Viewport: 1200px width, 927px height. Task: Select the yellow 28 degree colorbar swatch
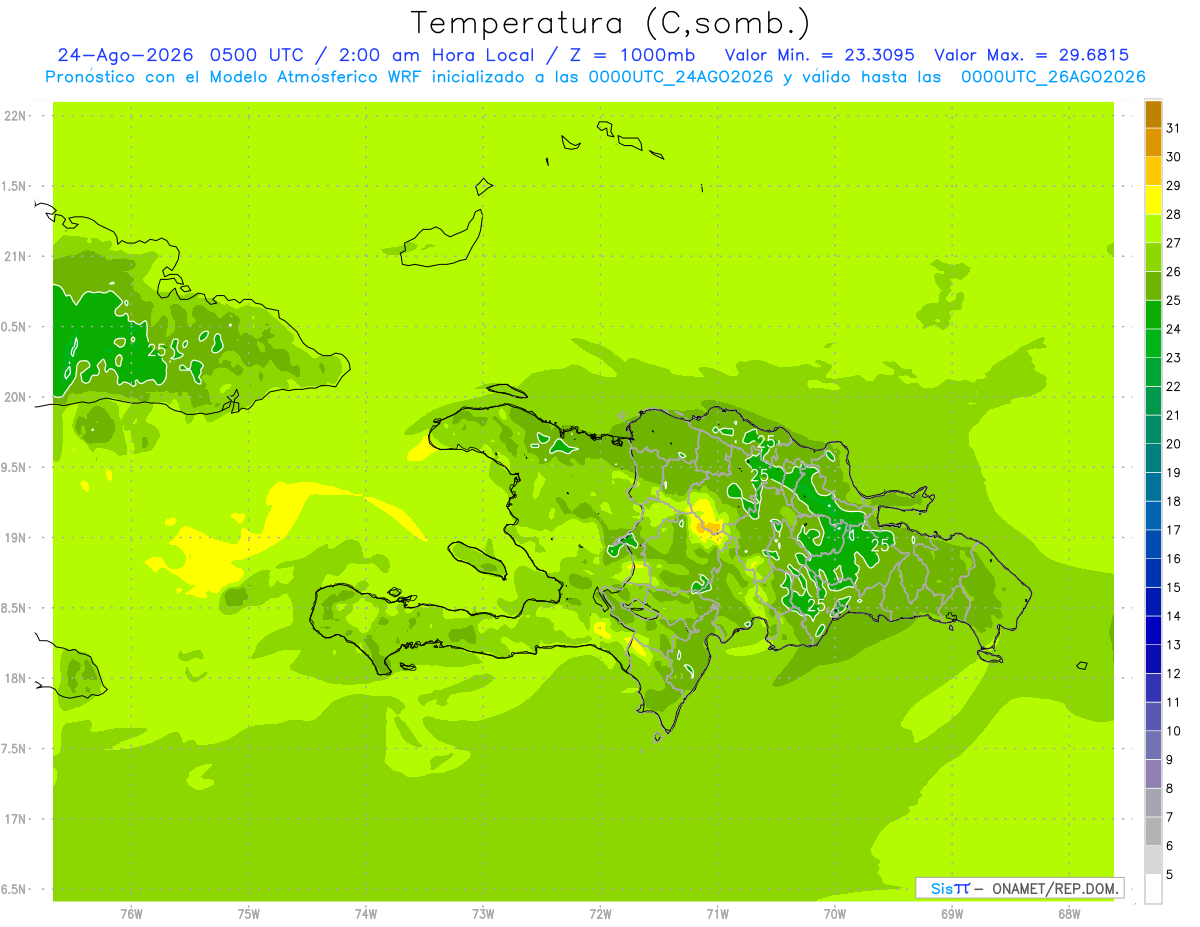point(1153,201)
